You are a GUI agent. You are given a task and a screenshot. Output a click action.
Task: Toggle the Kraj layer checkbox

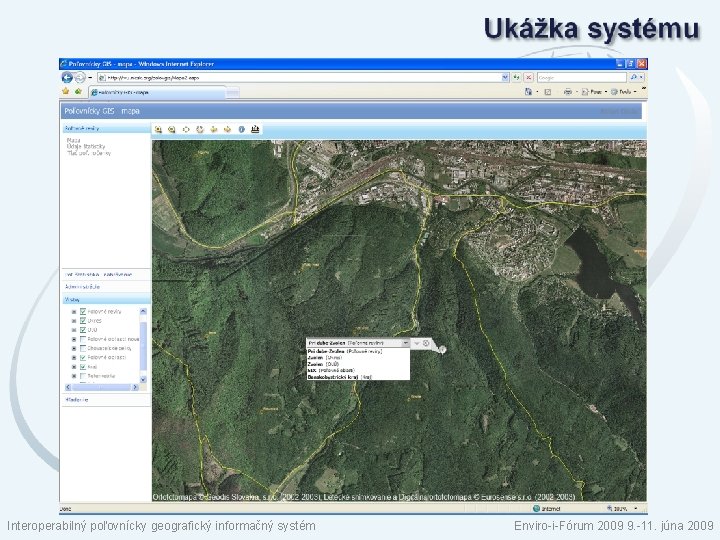[83, 366]
